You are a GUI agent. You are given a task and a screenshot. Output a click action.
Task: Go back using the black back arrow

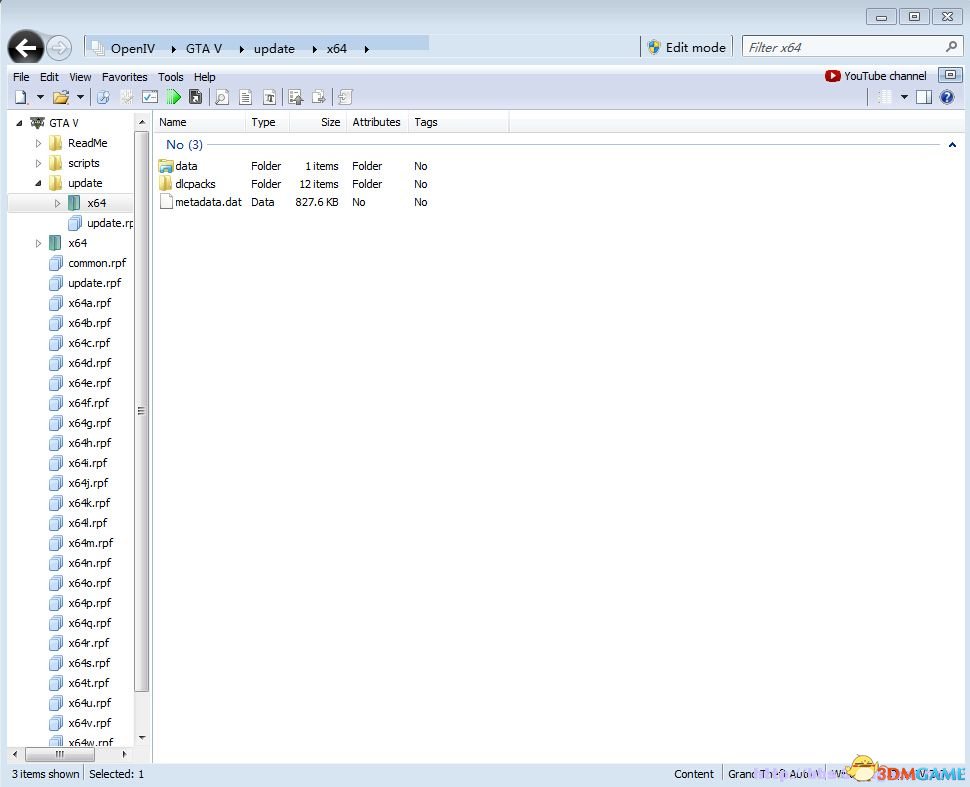click(25, 48)
